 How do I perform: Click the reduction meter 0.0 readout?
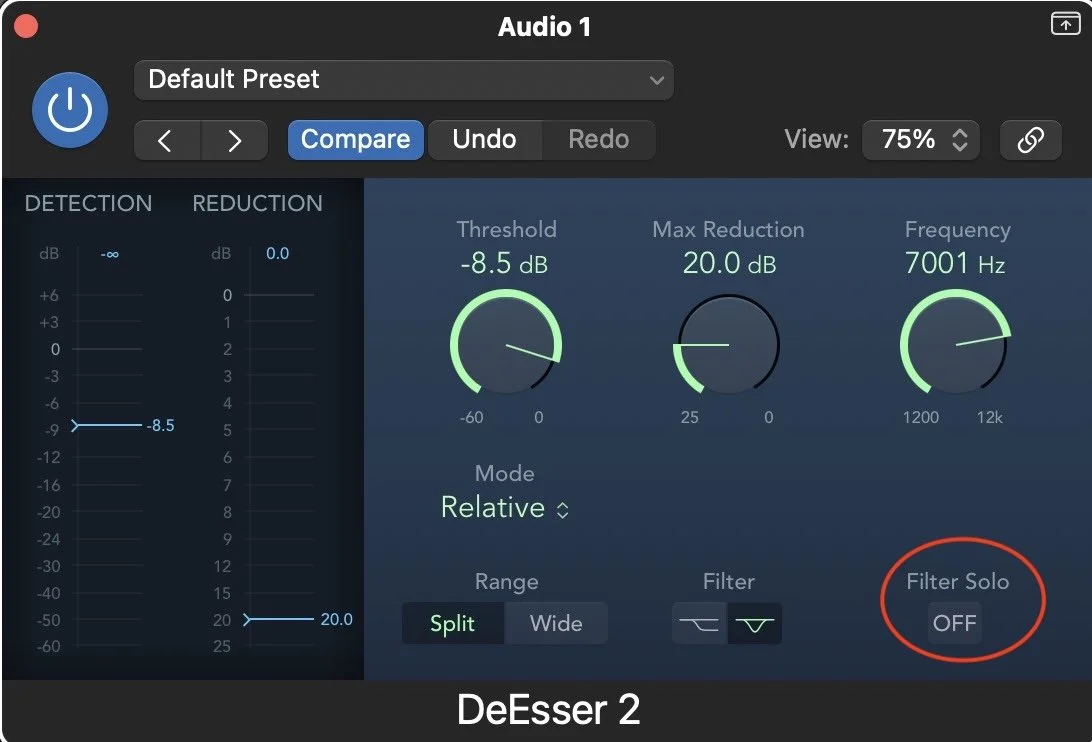coord(277,254)
